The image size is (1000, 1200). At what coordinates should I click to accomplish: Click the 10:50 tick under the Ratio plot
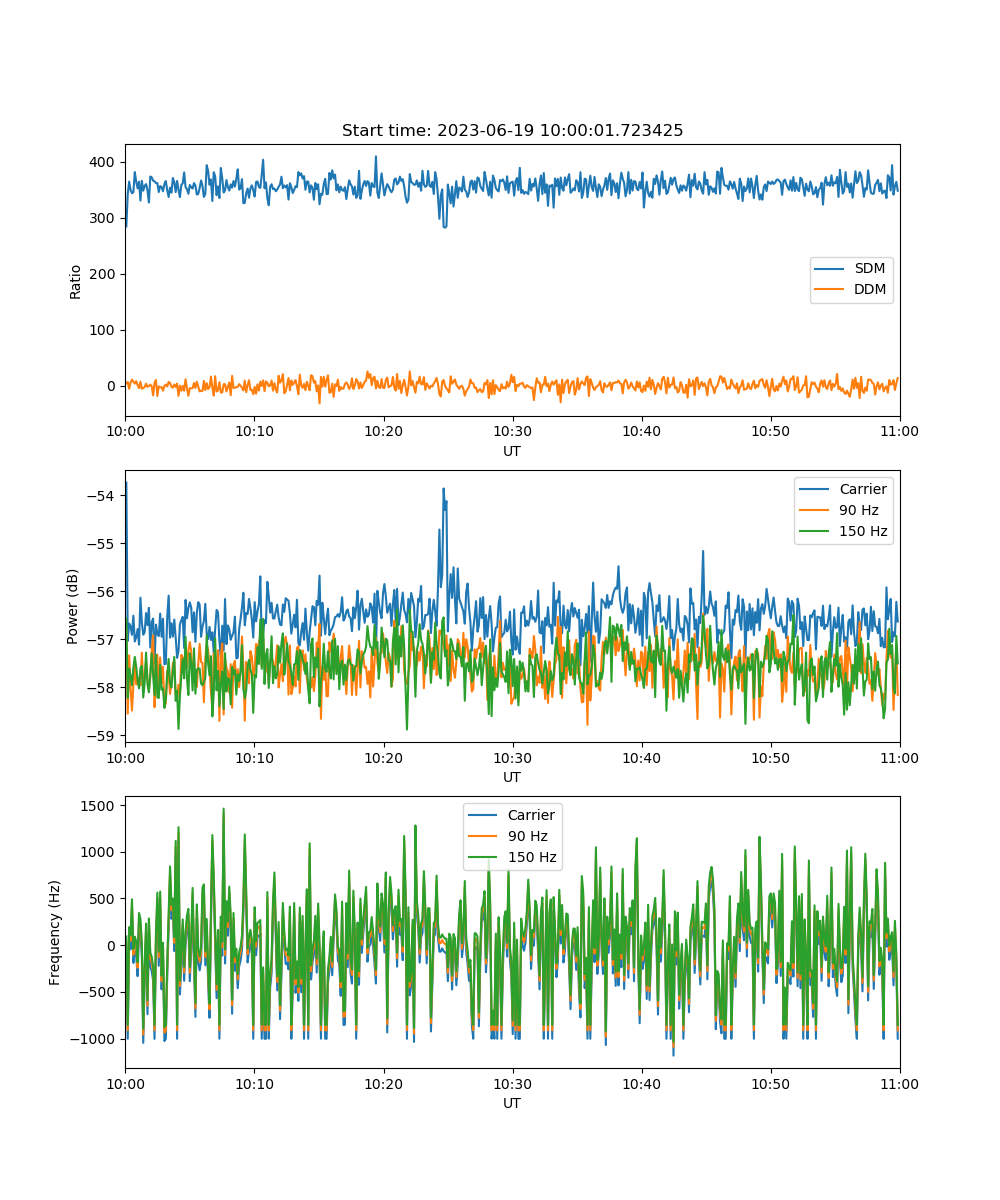pyautogui.click(x=770, y=432)
